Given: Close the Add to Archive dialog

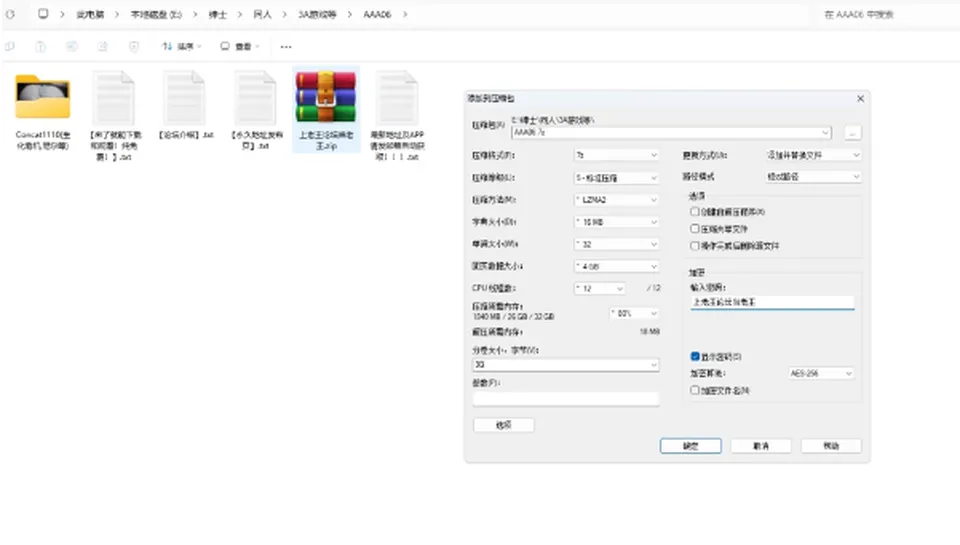Looking at the screenshot, I should tap(860, 99).
